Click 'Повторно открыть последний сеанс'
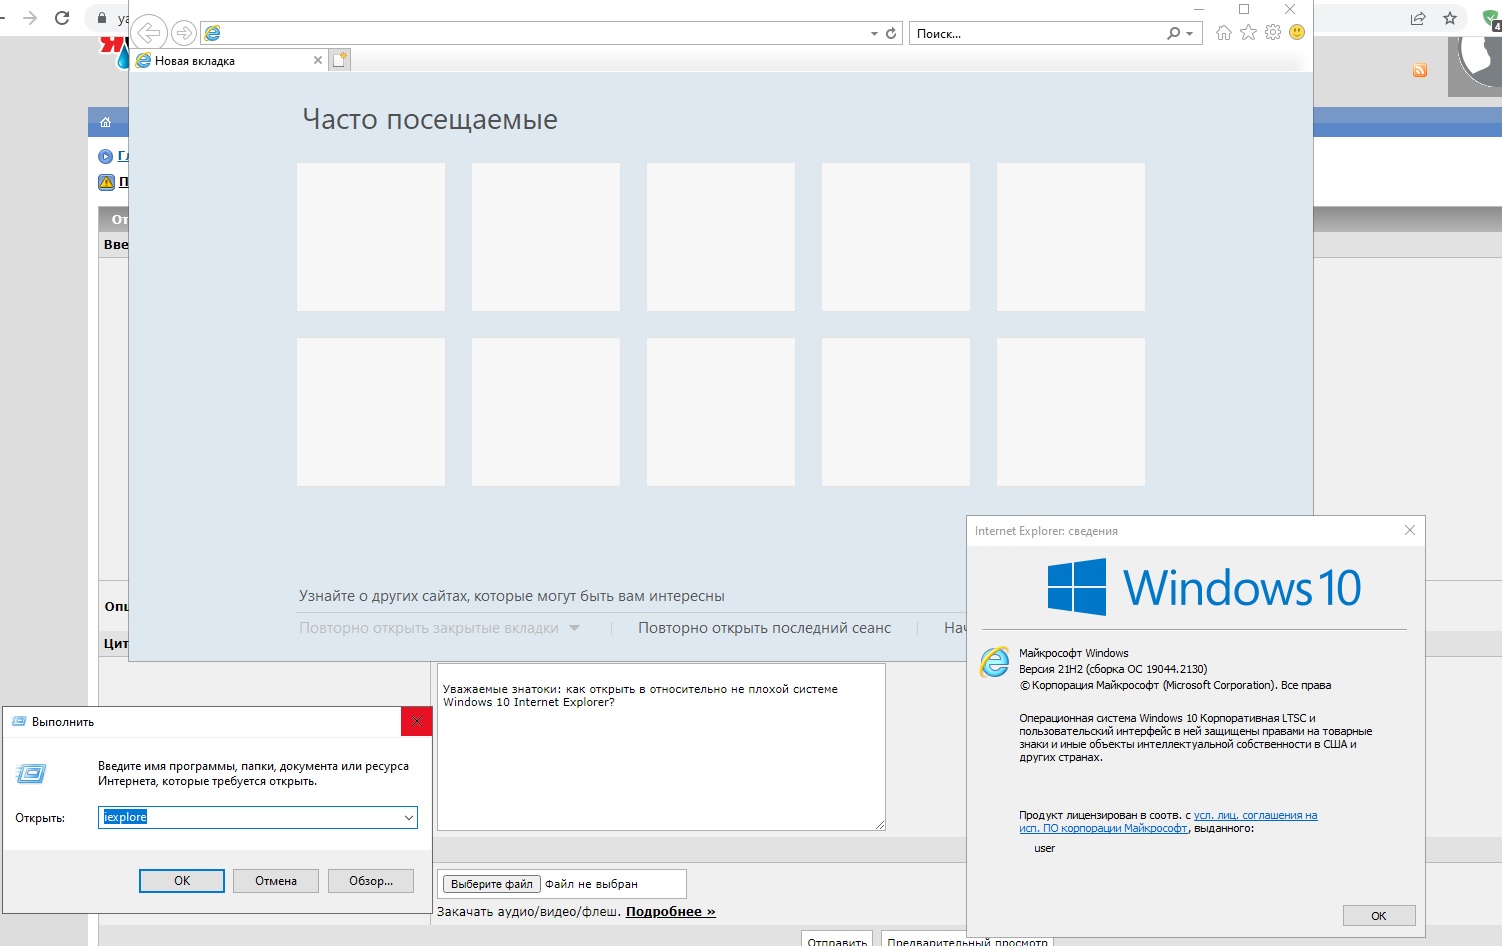1502x946 pixels. [x=764, y=628]
